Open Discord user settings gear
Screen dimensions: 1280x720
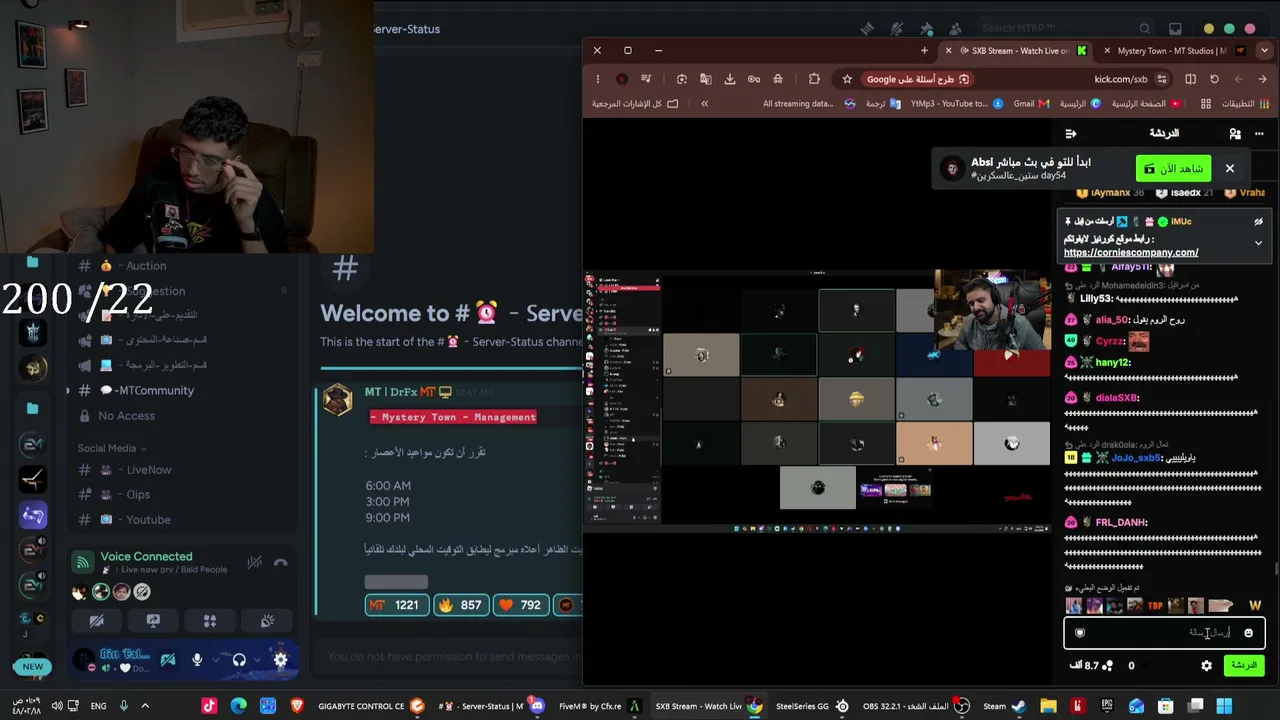[280, 660]
